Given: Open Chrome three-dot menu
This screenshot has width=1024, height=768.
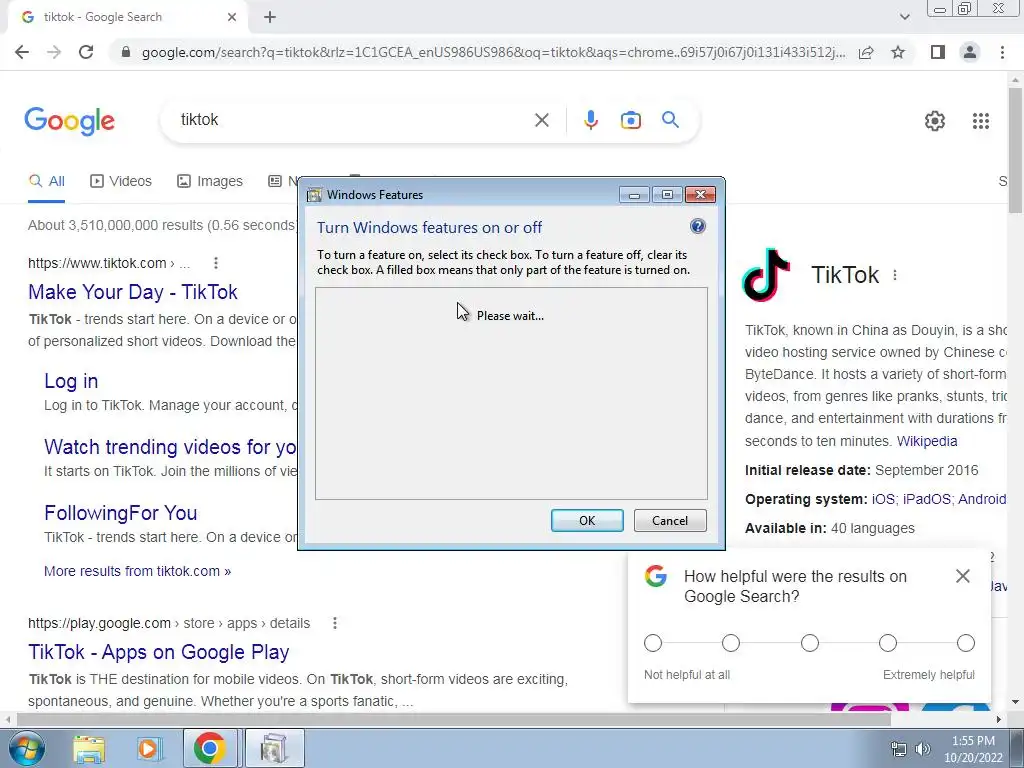Looking at the screenshot, I should coord(1002,52).
